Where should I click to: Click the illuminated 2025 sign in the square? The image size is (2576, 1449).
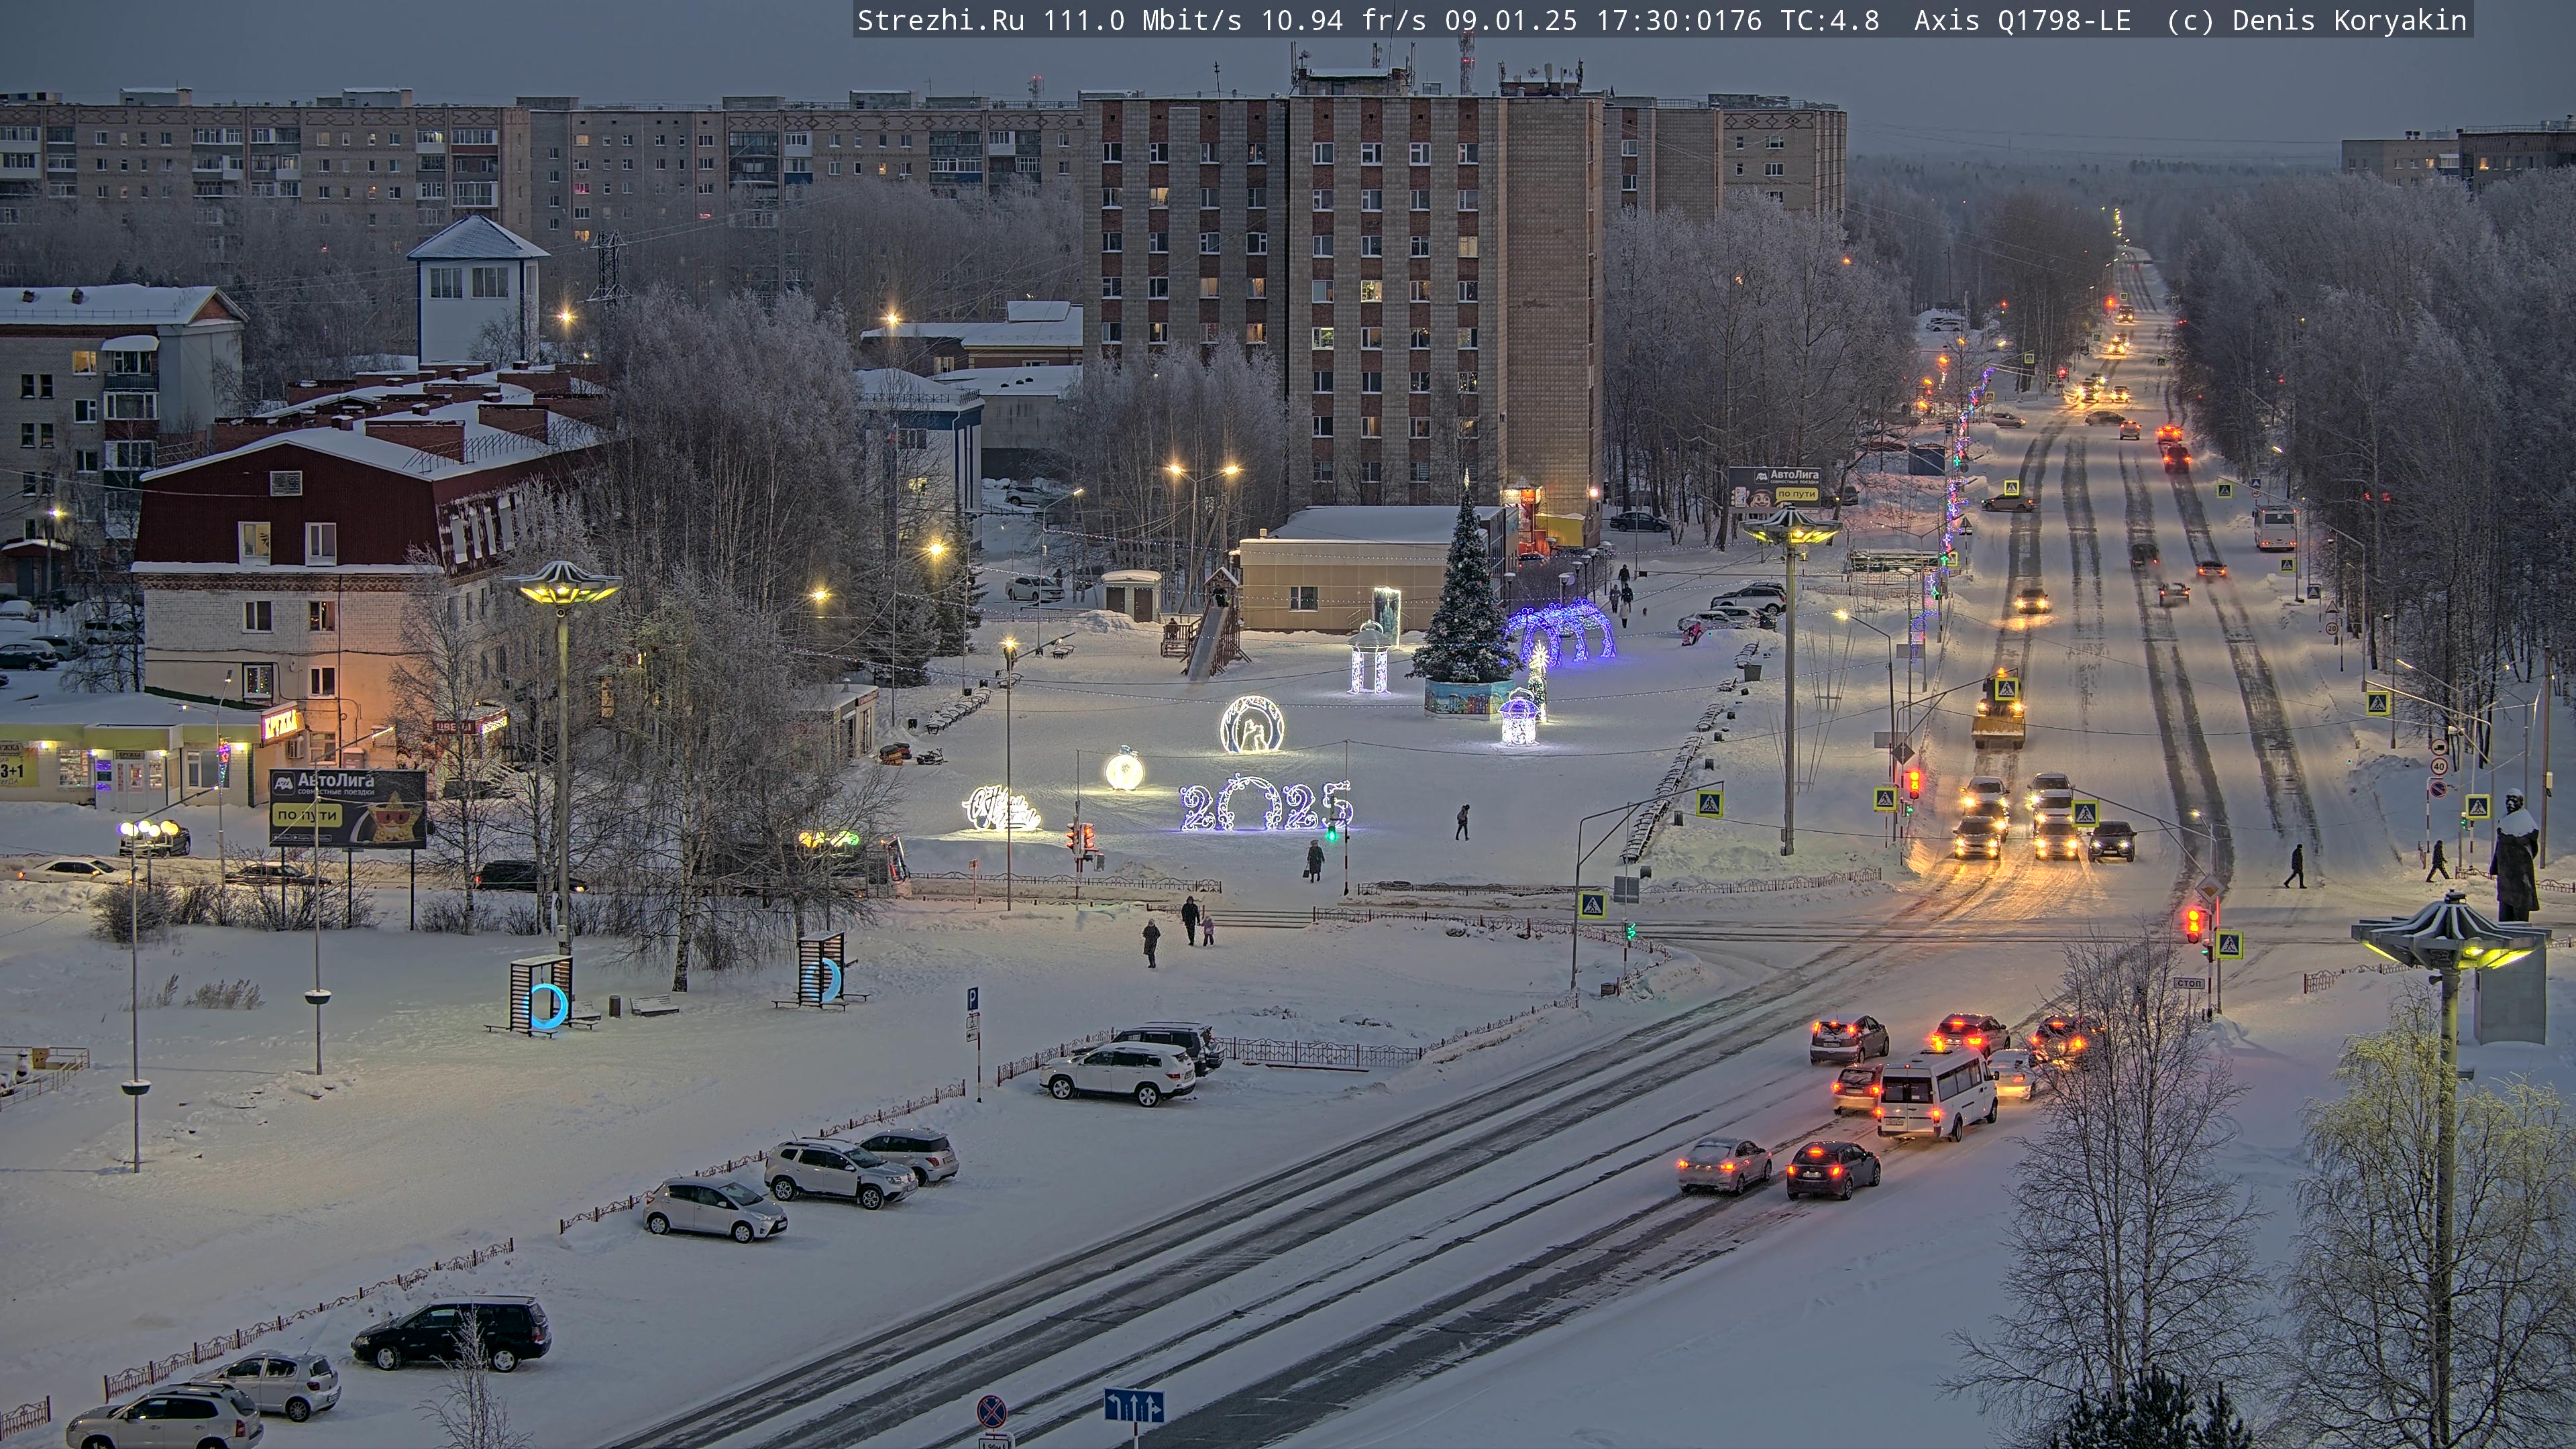(x=1265, y=805)
